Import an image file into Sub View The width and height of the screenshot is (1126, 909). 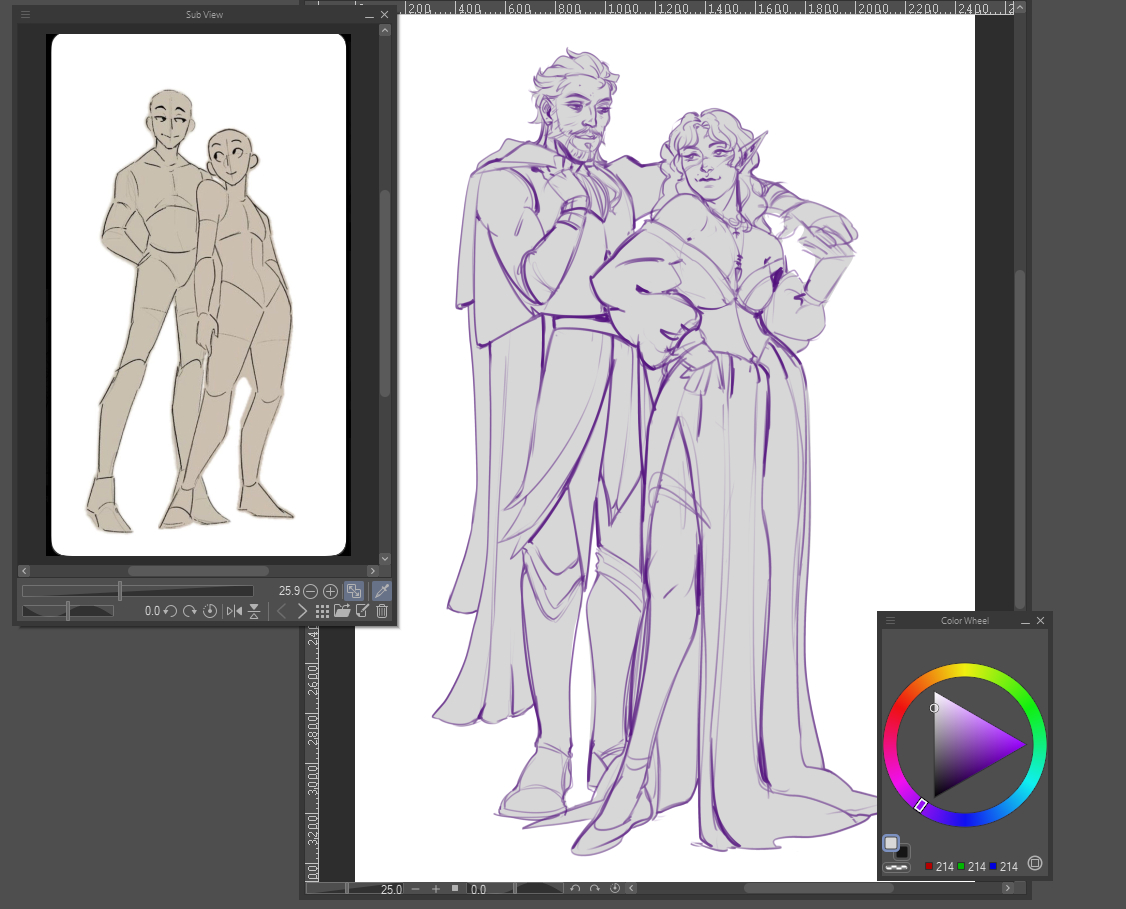coord(342,611)
